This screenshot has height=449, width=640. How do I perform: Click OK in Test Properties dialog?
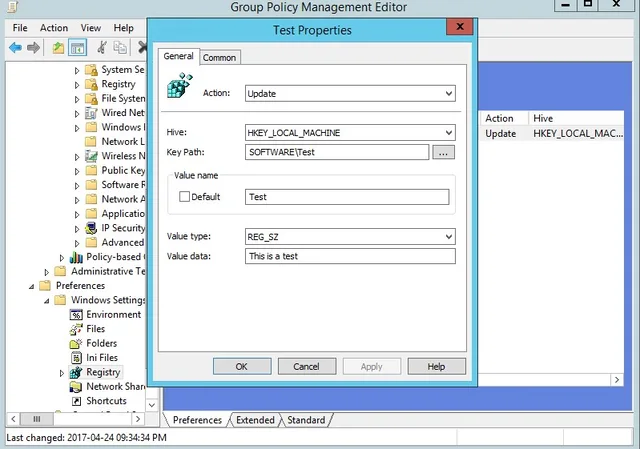242,367
